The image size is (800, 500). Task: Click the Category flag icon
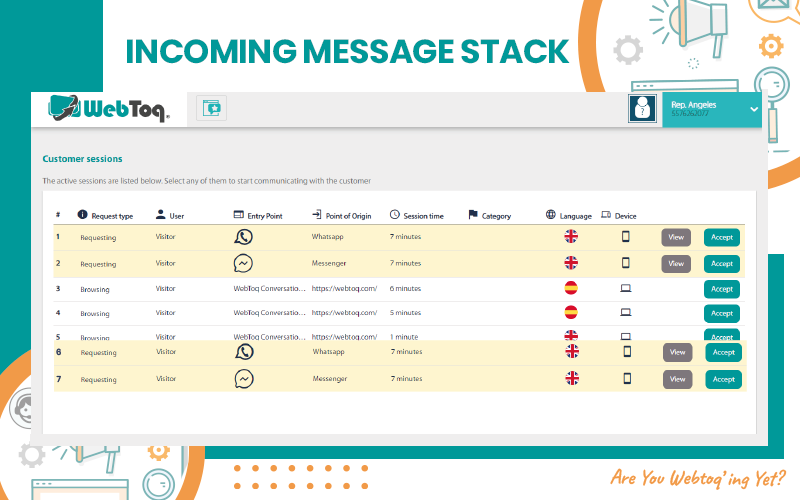[472, 215]
